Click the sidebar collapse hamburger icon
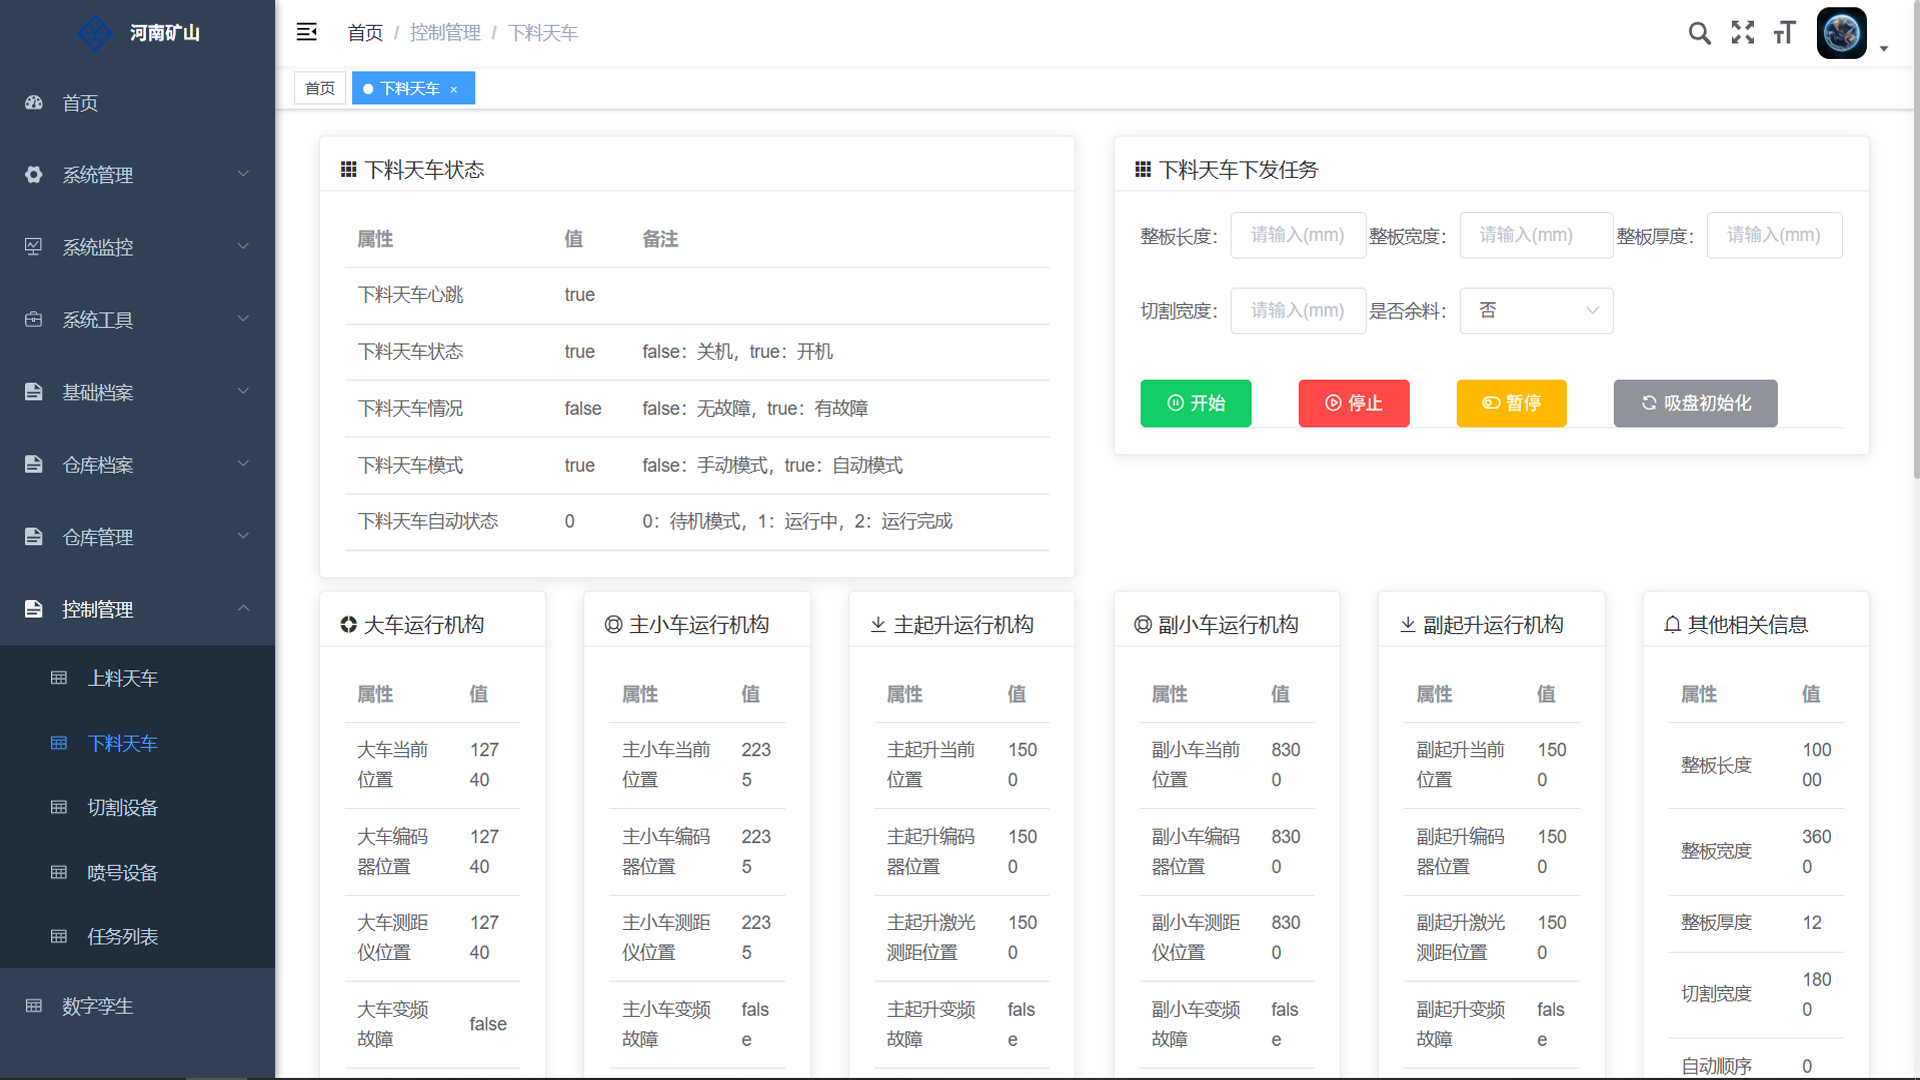The width and height of the screenshot is (1920, 1080). 306,32
